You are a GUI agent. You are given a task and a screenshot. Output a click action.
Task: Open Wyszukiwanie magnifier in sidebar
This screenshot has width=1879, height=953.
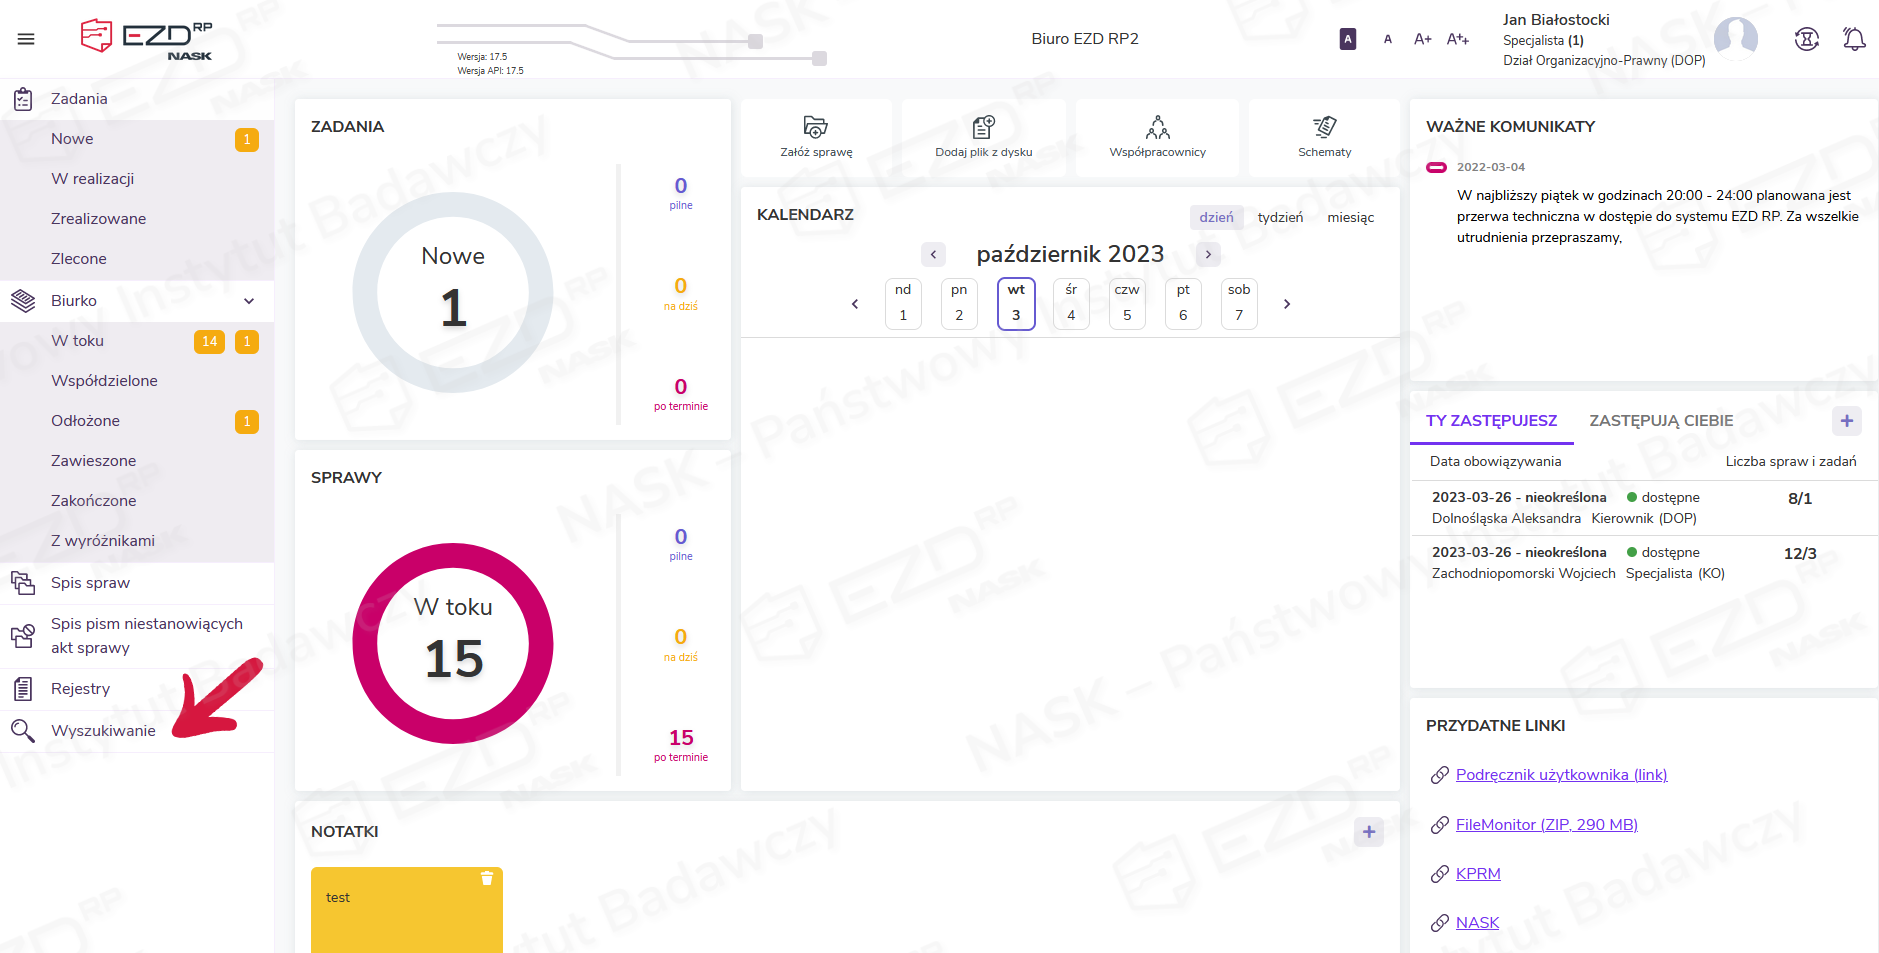tap(23, 731)
